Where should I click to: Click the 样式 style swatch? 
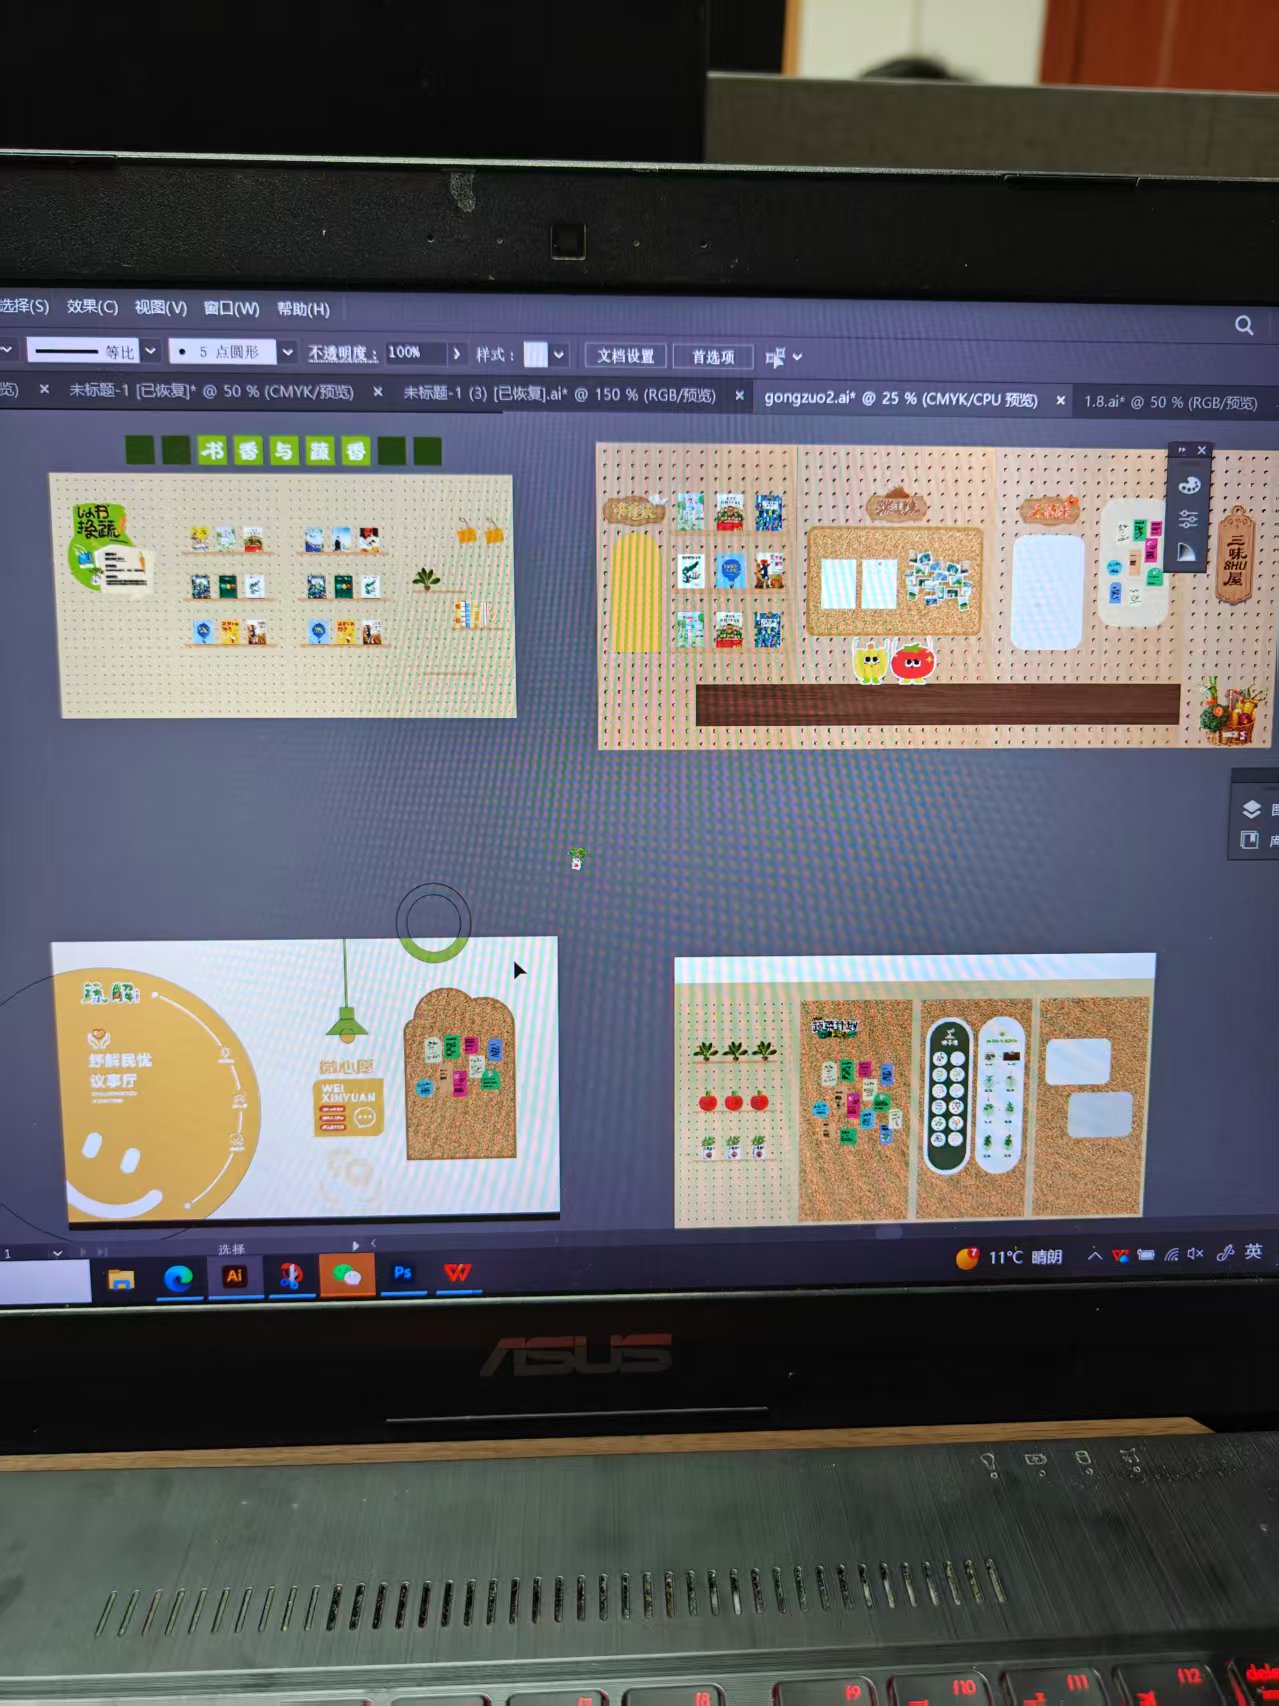pyautogui.click(x=536, y=355)
